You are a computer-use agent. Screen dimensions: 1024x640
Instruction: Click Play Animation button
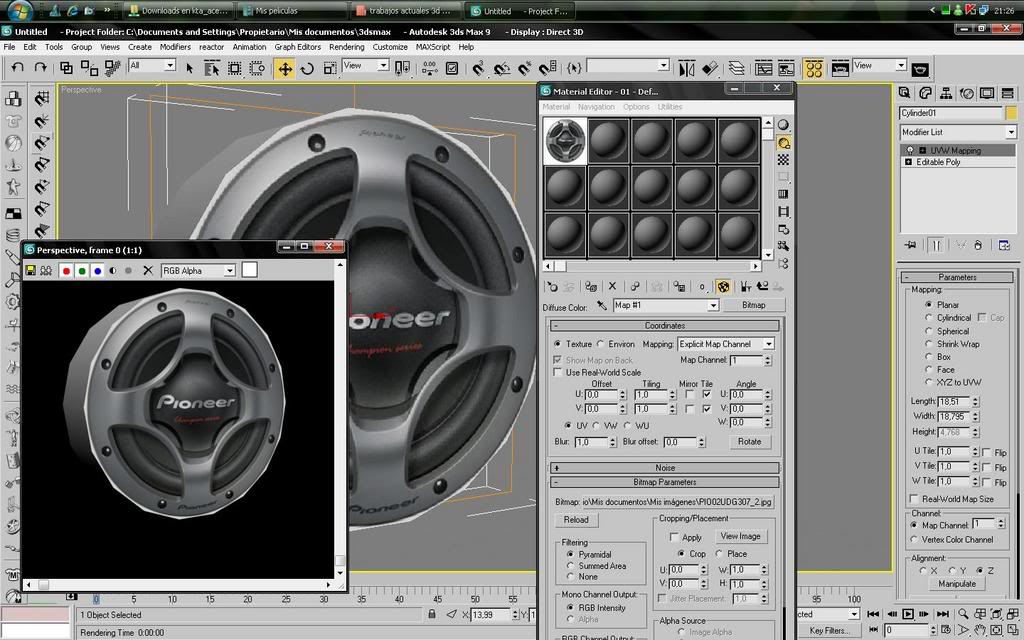click(x=908, y=614)
